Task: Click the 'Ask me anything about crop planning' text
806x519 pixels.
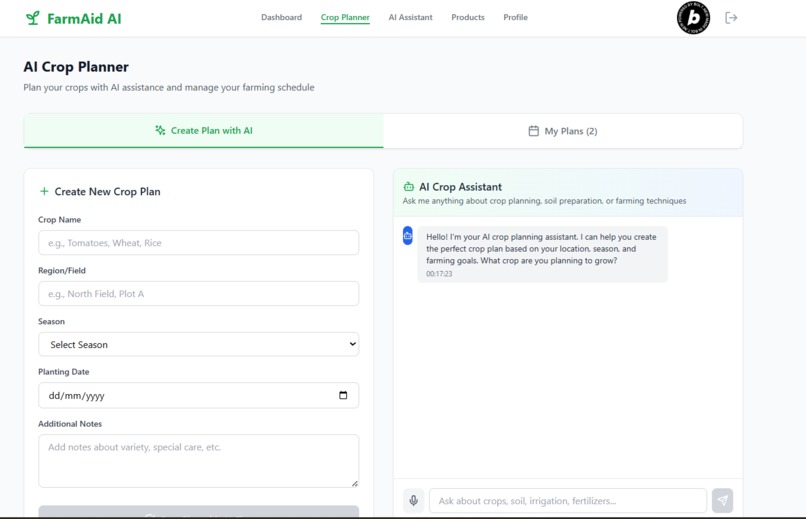Action: tap(544, 201)
